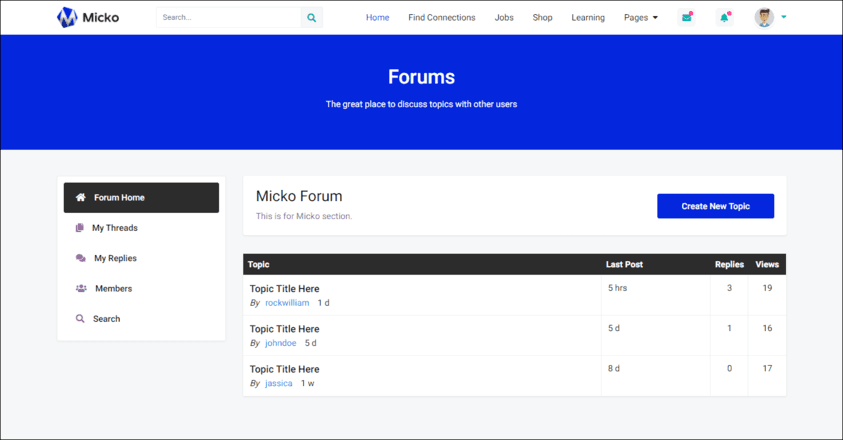Expand the Pages dropdown menu
843x440 pixels.
pyautogui.click(x=641, y=18)
